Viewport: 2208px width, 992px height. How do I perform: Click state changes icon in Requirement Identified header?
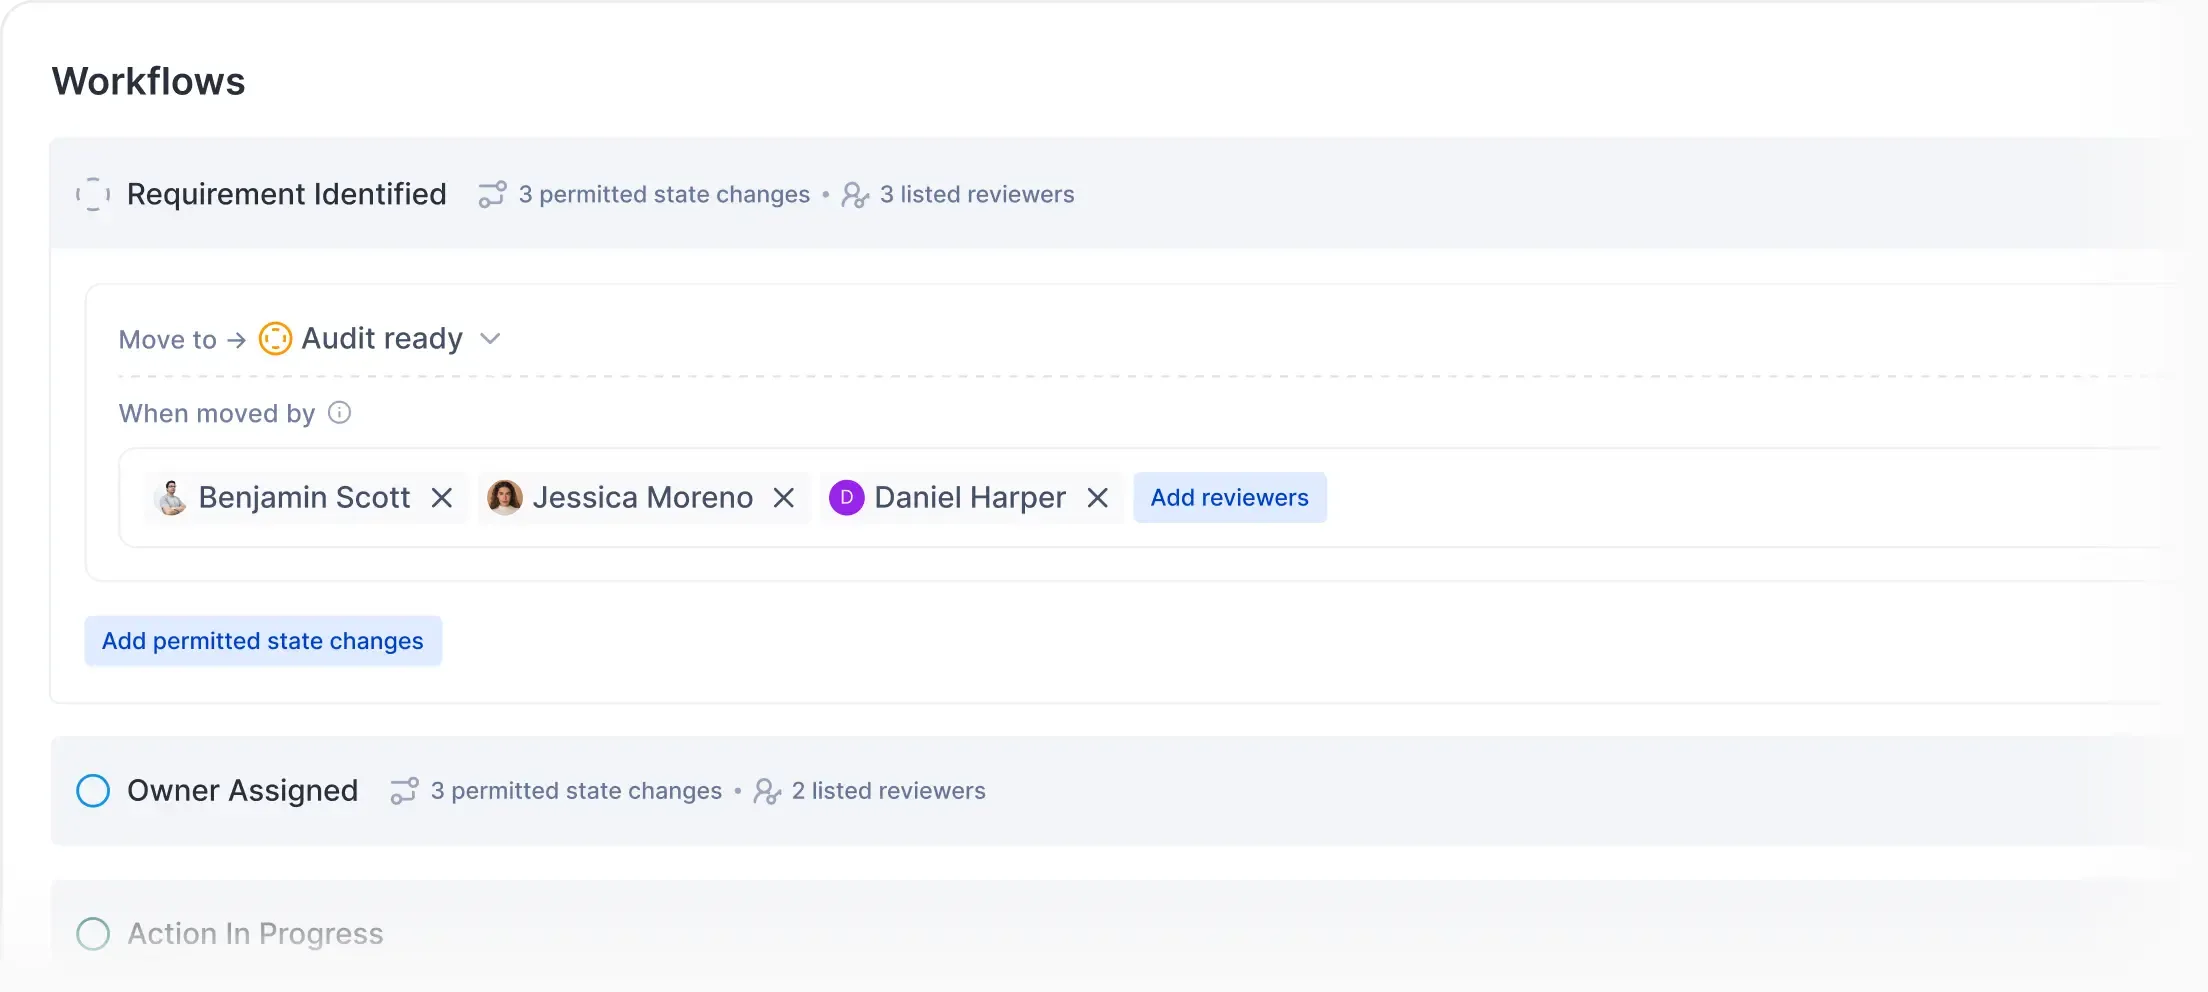492,194
